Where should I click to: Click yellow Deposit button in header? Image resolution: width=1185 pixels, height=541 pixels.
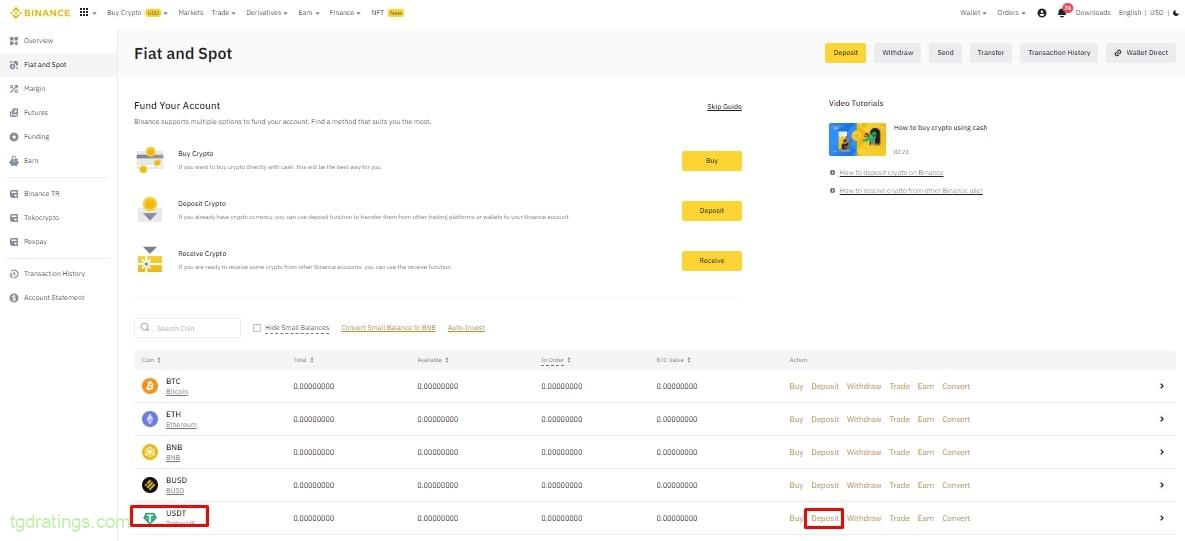point(845,53)
